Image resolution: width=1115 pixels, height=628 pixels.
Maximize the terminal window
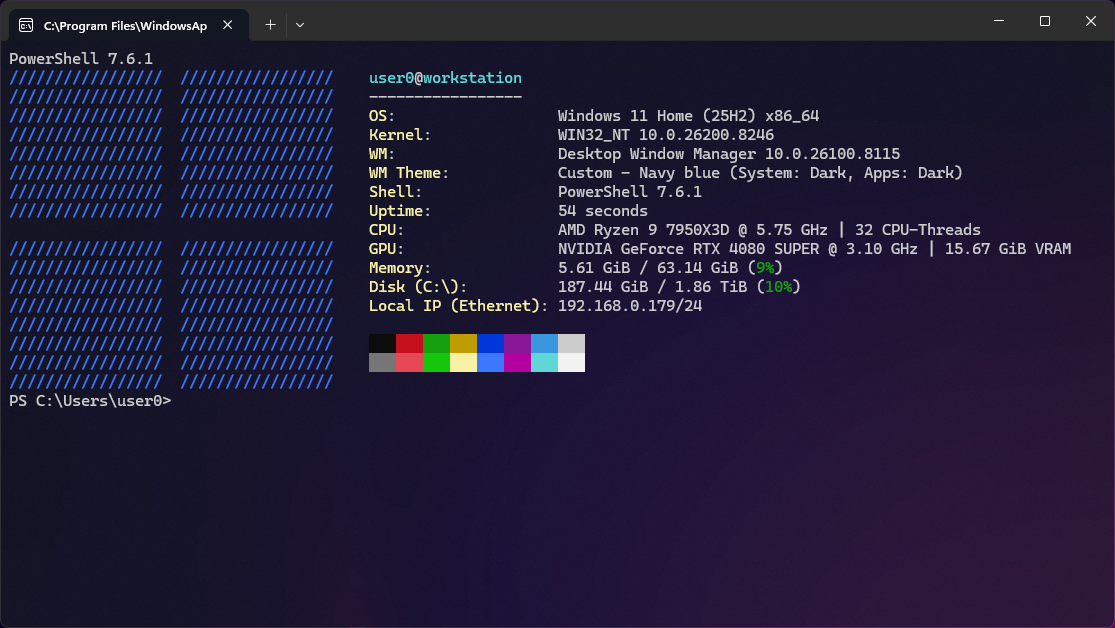1045,21
